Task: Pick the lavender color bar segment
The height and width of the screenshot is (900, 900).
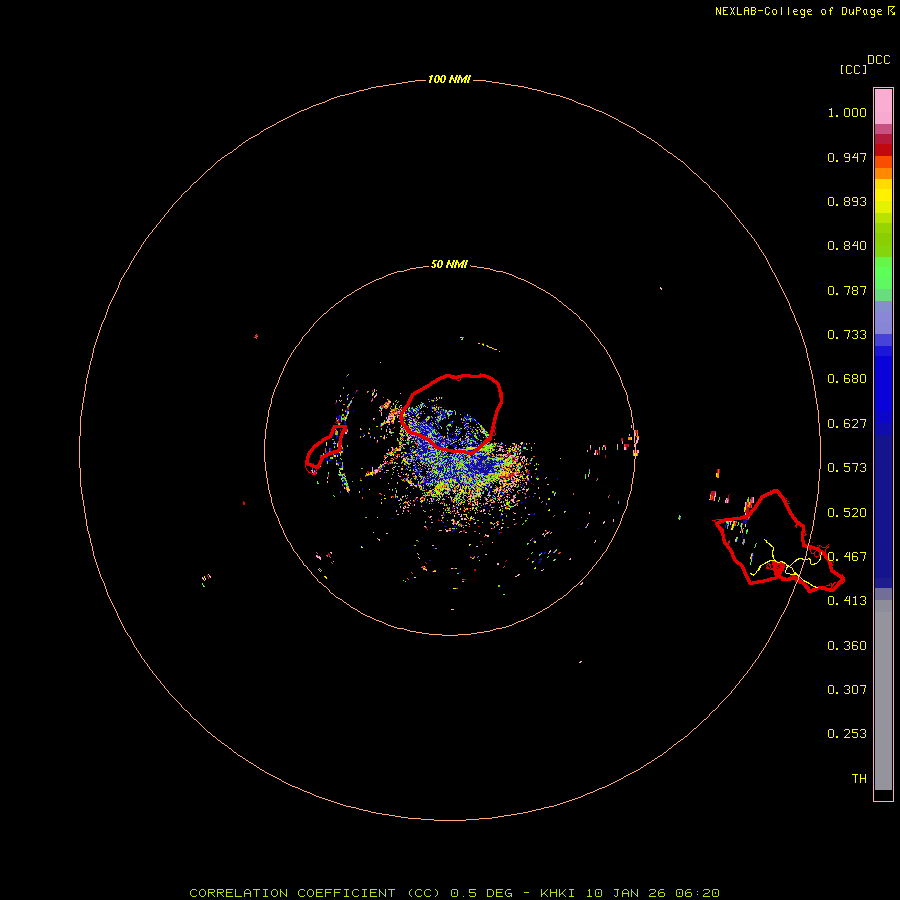Action: point(883,318)
